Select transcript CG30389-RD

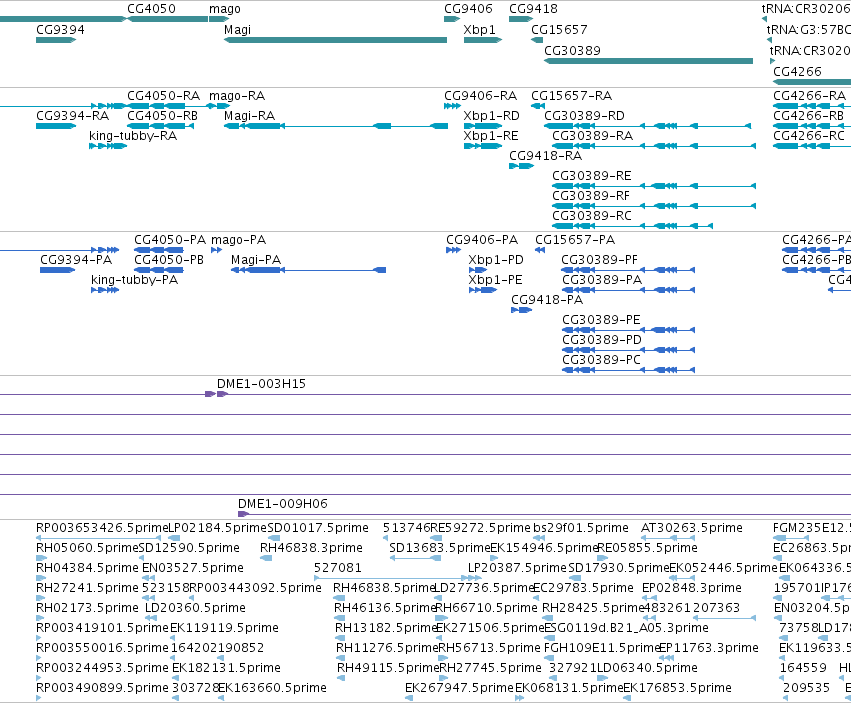point(648,126)
